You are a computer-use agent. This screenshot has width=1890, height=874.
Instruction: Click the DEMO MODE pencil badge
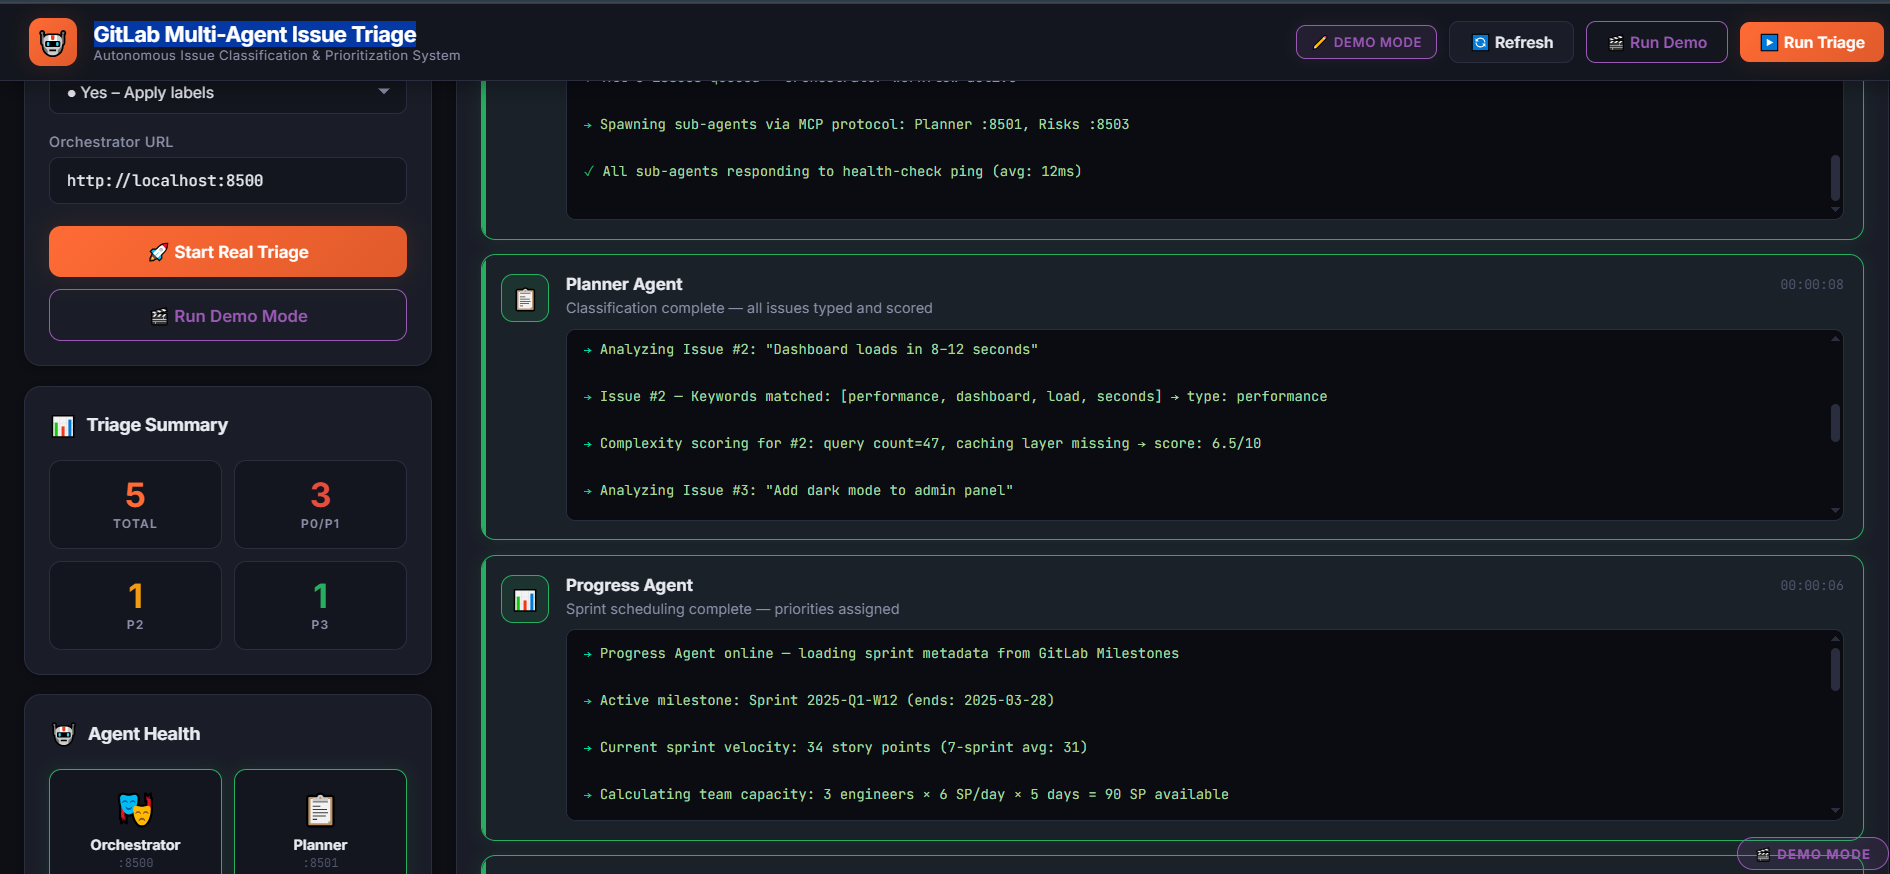pos(1366,42)
